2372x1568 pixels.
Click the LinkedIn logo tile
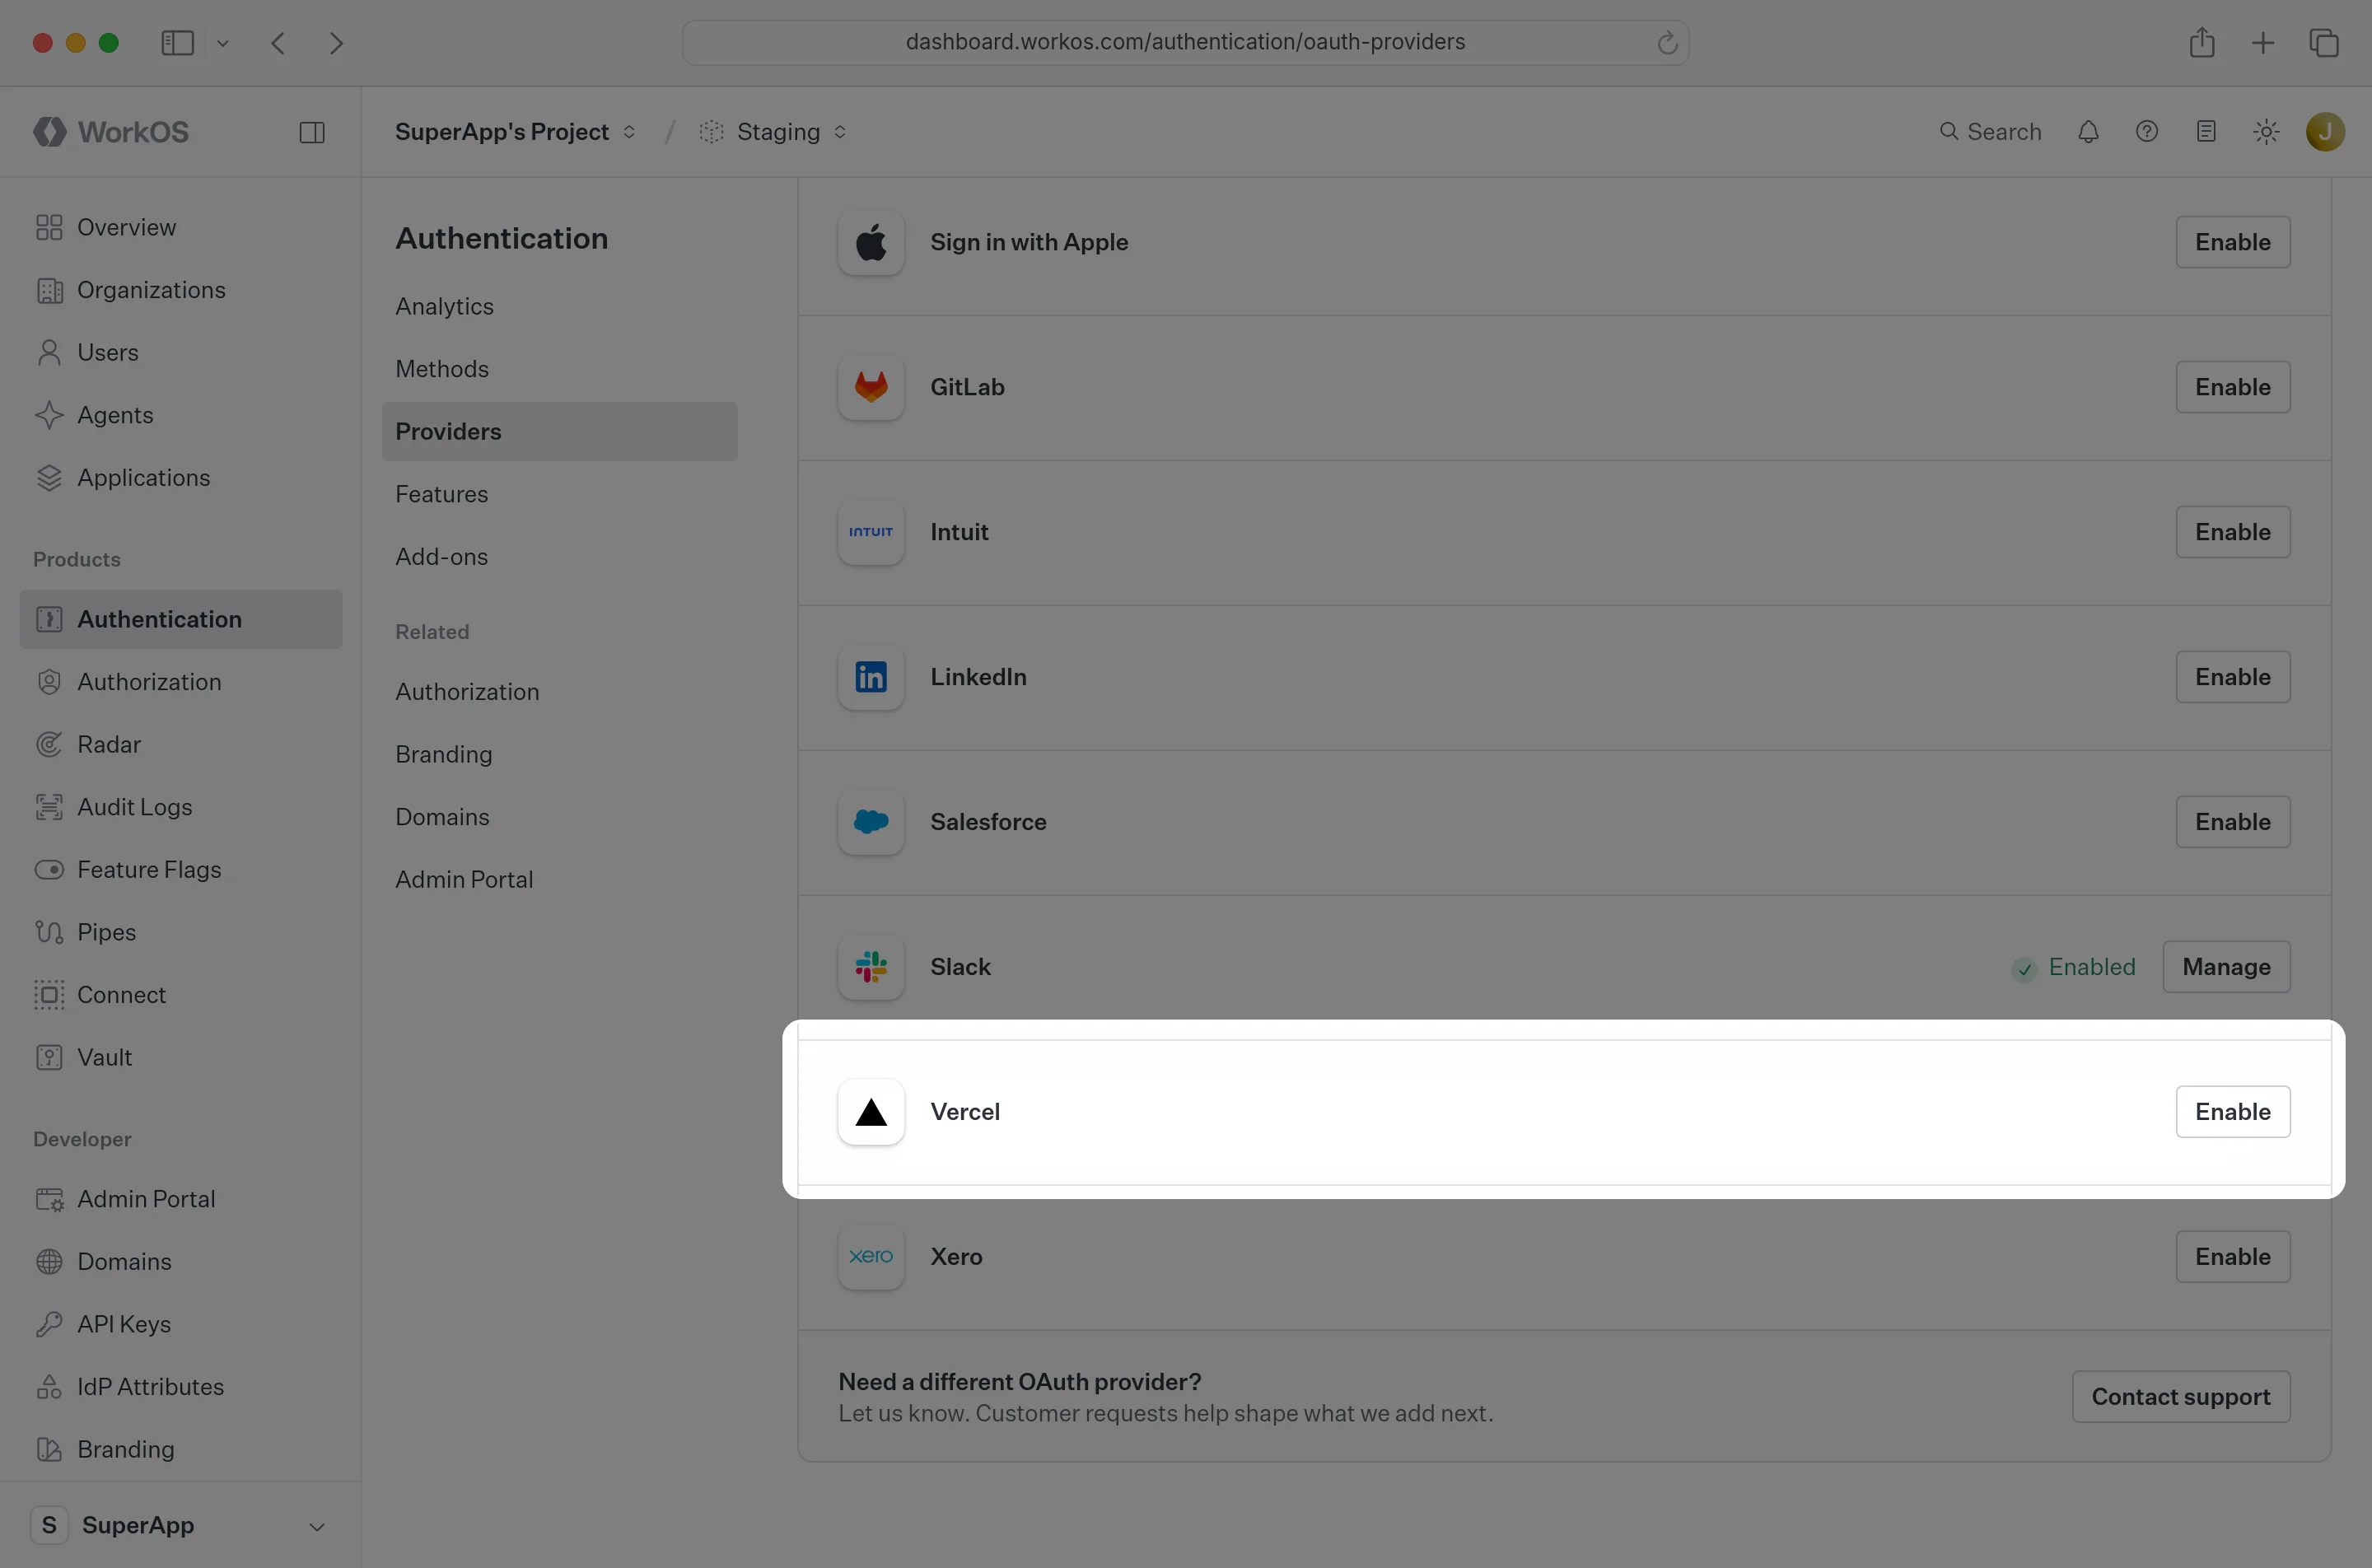coord(871,677)
